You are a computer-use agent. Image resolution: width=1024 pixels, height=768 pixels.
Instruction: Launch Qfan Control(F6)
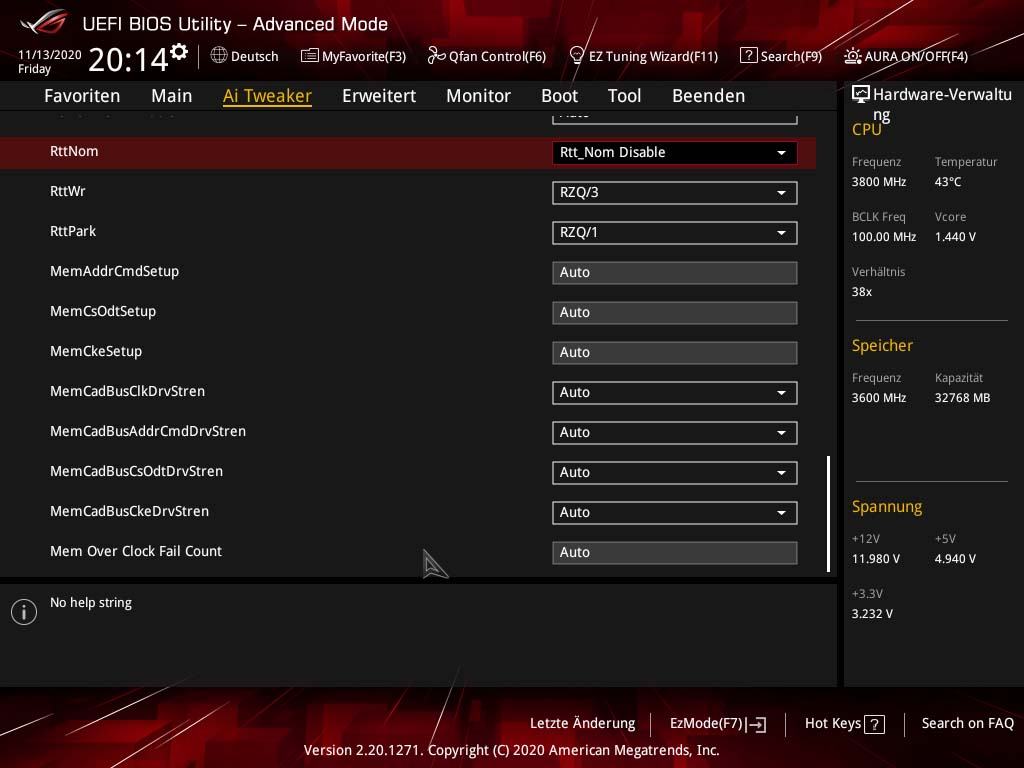[x=497, y=56]
